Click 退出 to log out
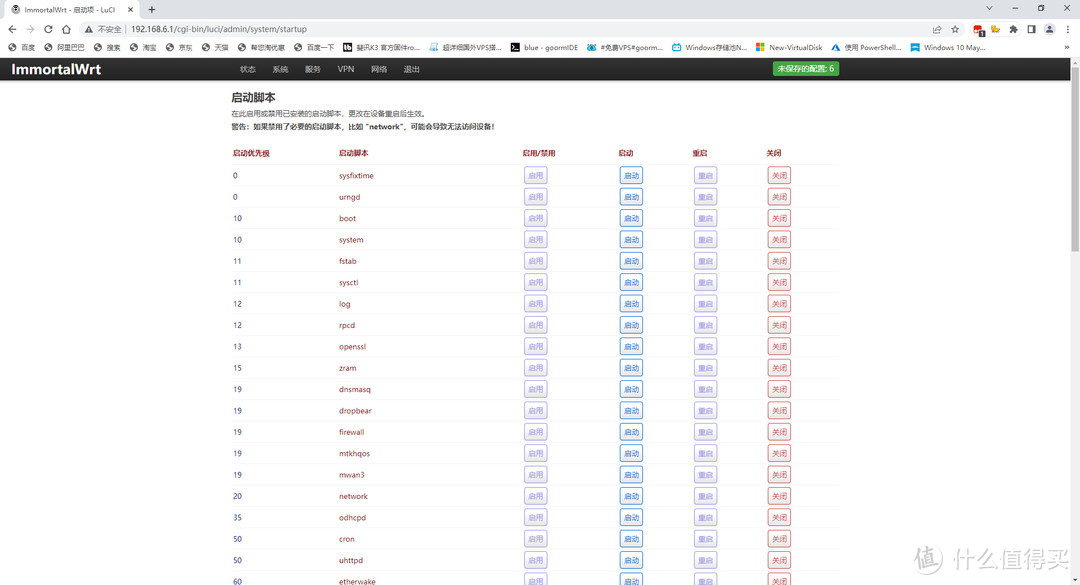The height and width of the screenshot is (585, 1080). tap(411, 69)
